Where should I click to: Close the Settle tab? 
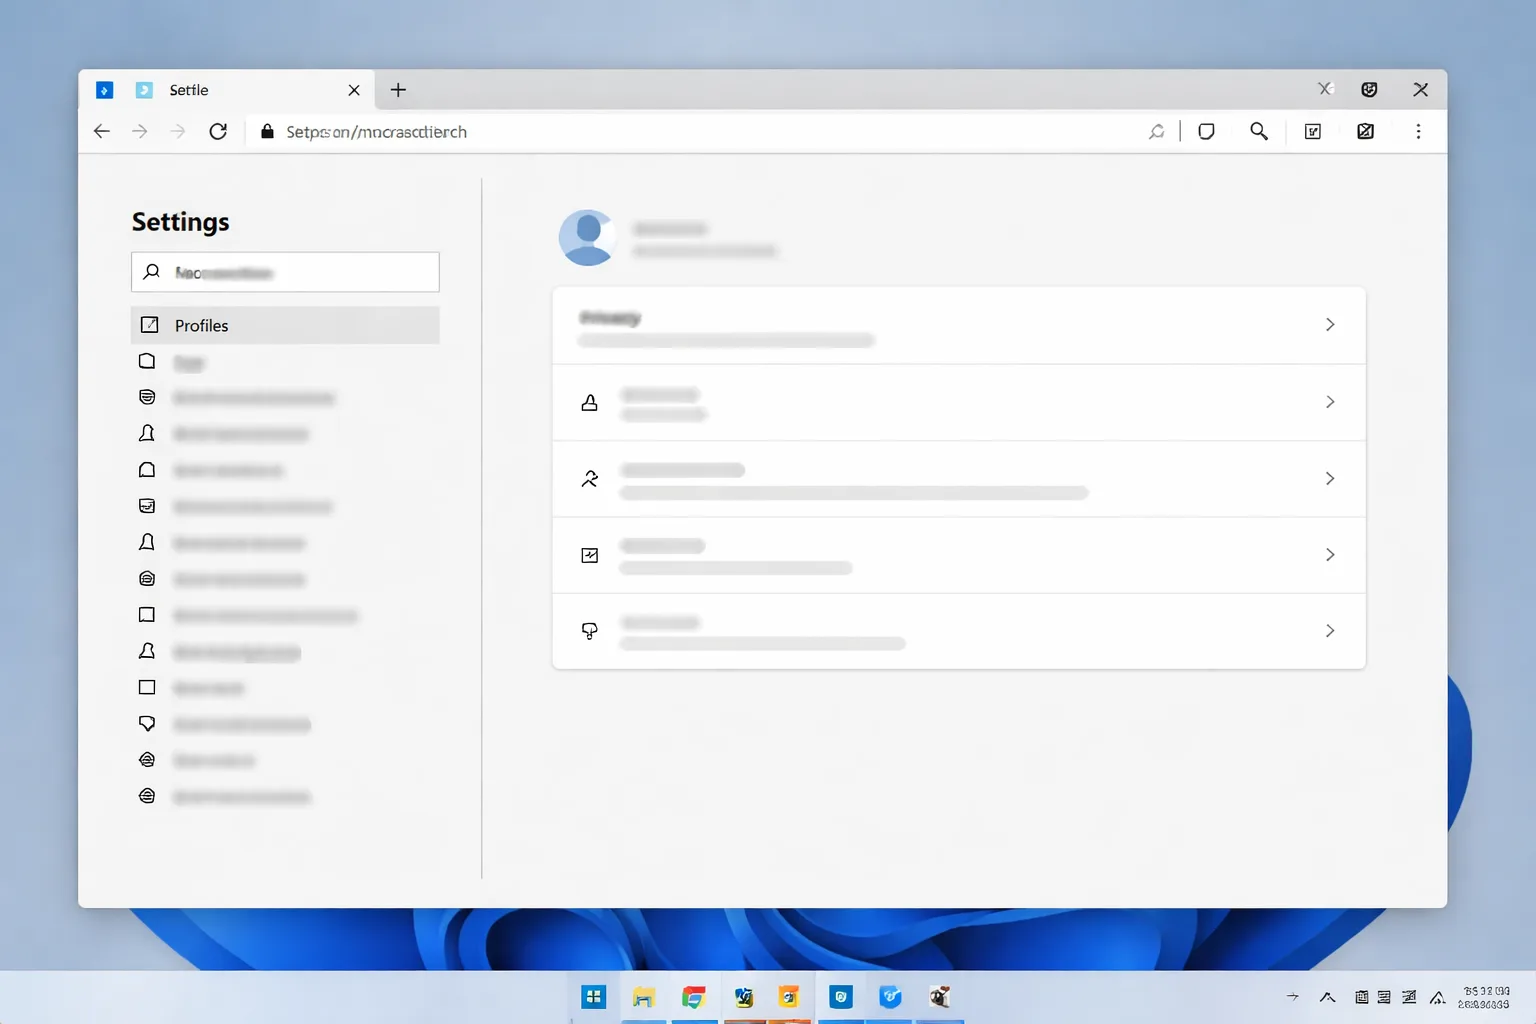pyautogui.click(x=354, y=90)
